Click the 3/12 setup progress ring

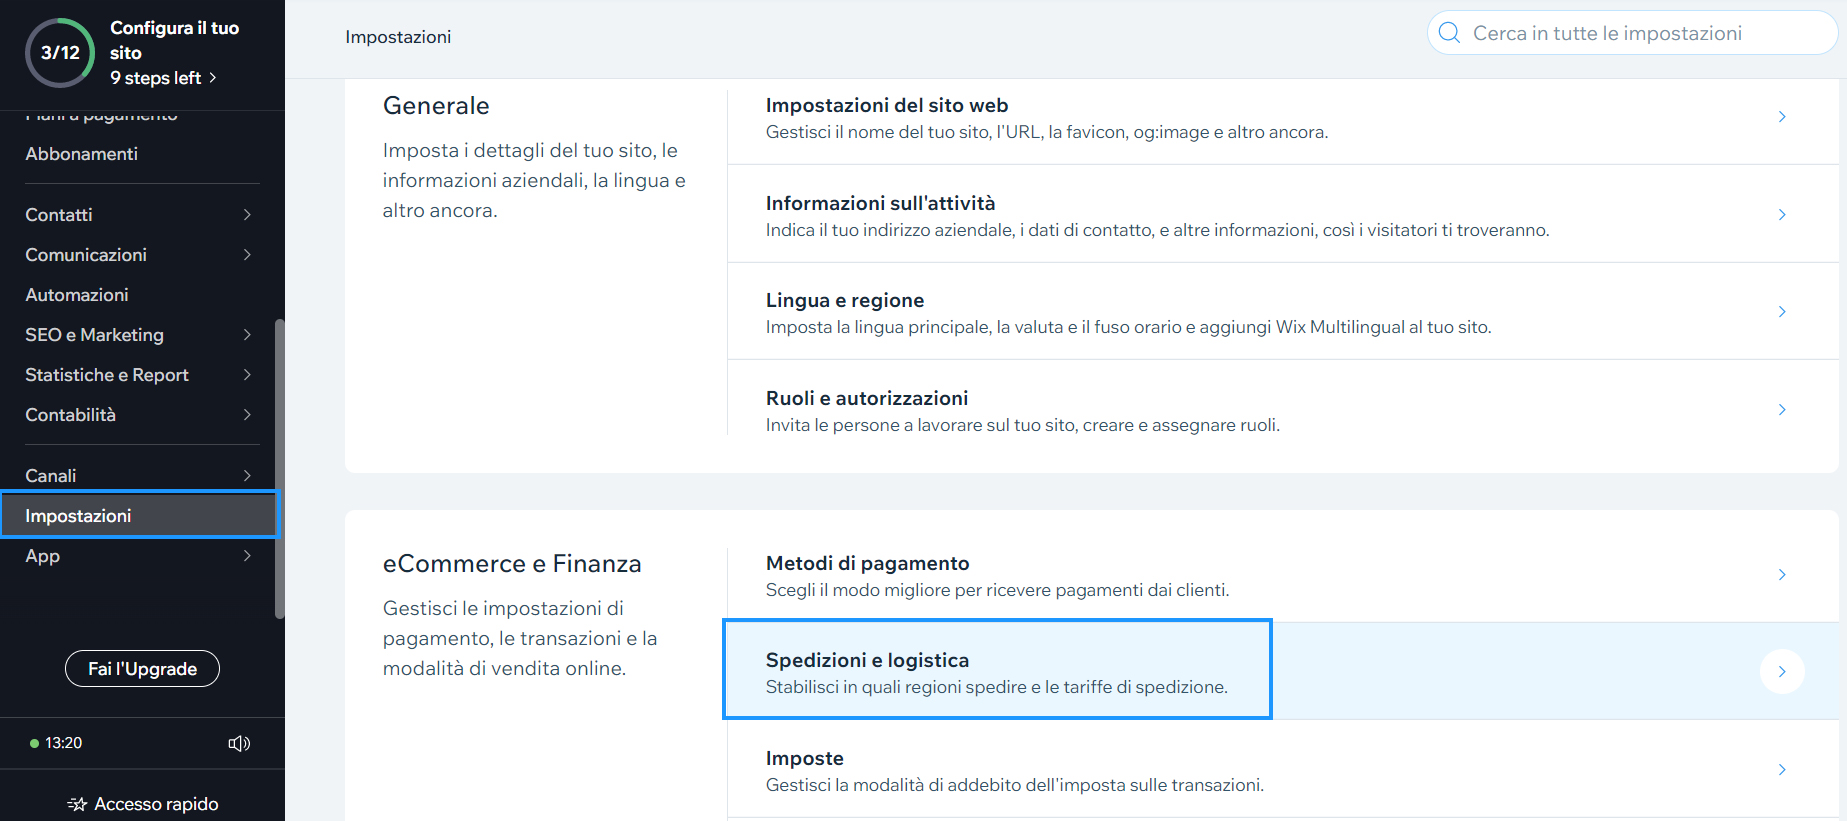point(59,52)
